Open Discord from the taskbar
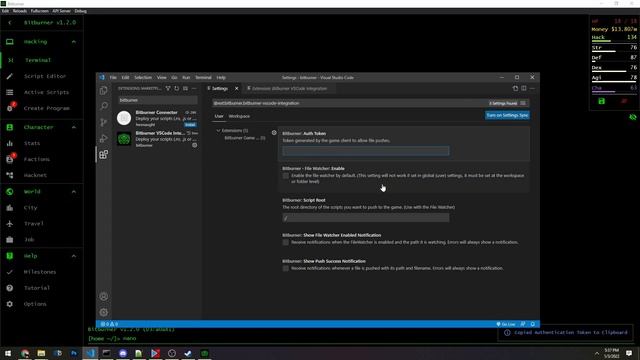This screenshot has width=640, height=360. point(123,353)
